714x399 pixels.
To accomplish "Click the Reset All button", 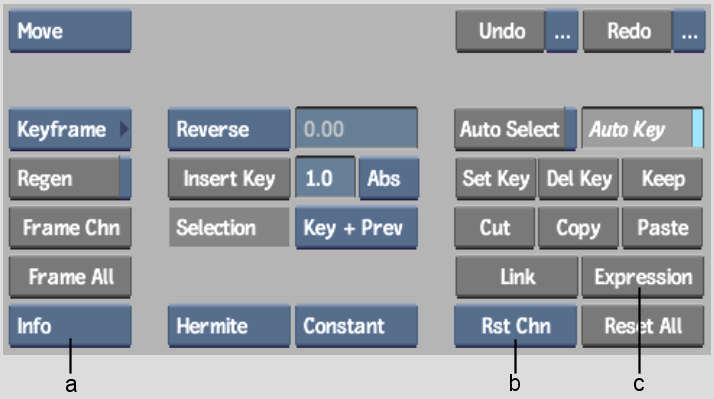I will [x=643, y=326].
